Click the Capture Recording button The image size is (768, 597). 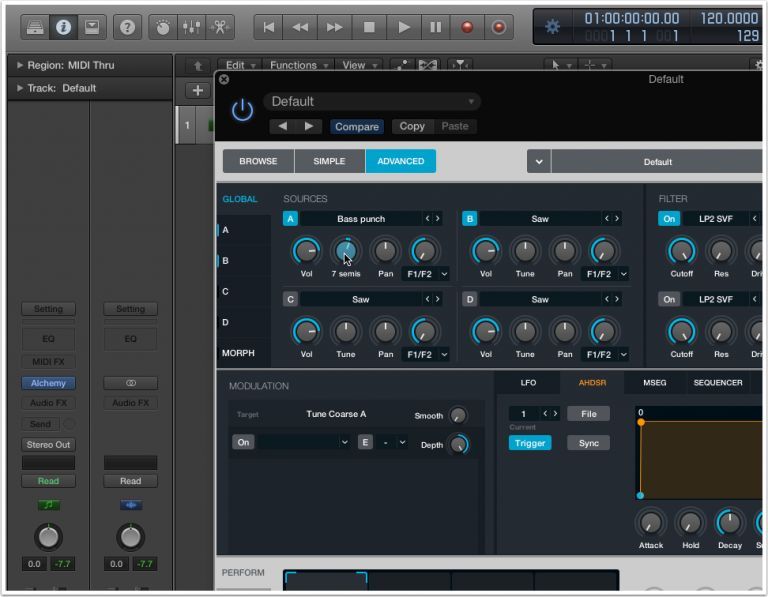click(x=499, y=27)
